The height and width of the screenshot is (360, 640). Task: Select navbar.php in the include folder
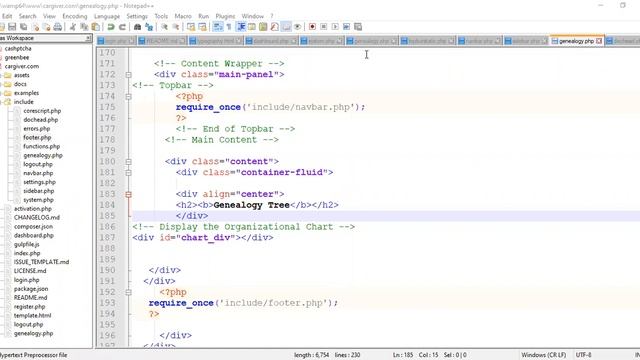[x=38, y=173]
